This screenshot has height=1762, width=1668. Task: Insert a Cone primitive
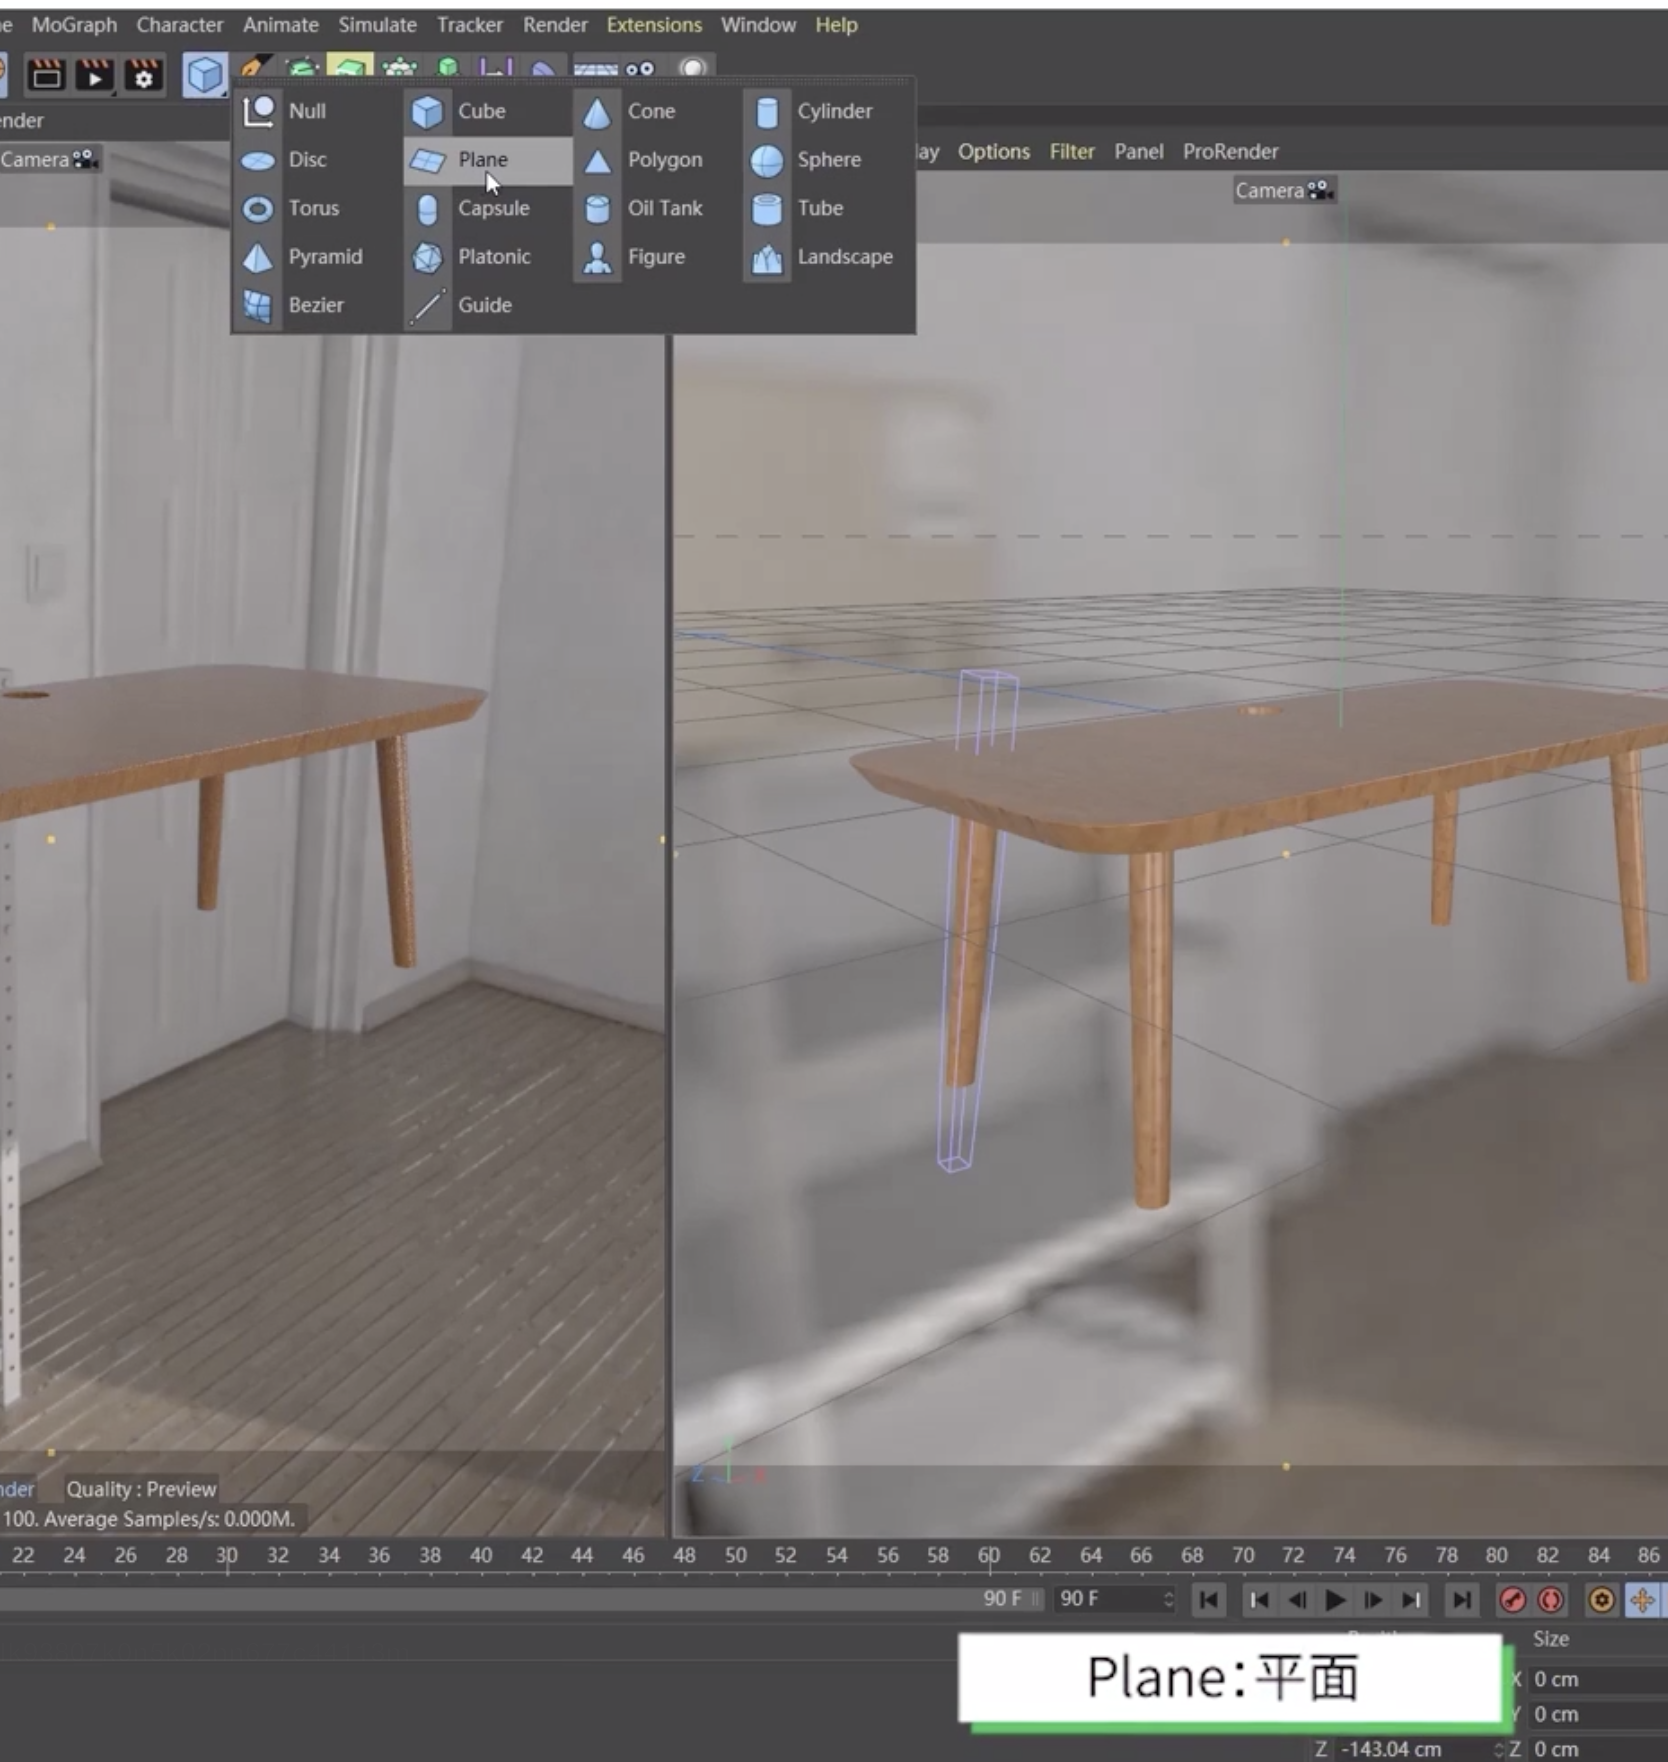(x=657, y=111)
